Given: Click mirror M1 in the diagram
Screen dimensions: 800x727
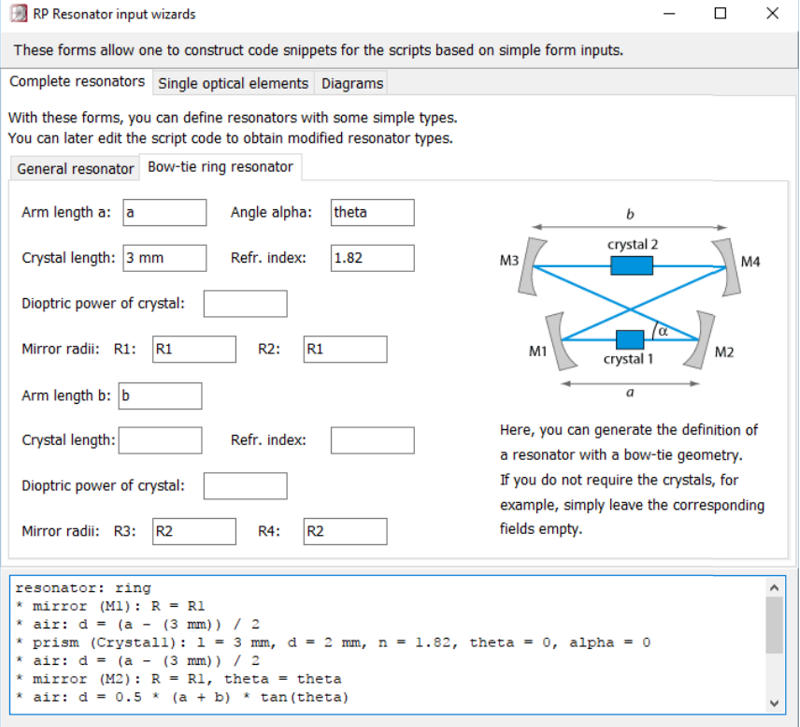Looking at the screenshot, I should coord(559,341).
